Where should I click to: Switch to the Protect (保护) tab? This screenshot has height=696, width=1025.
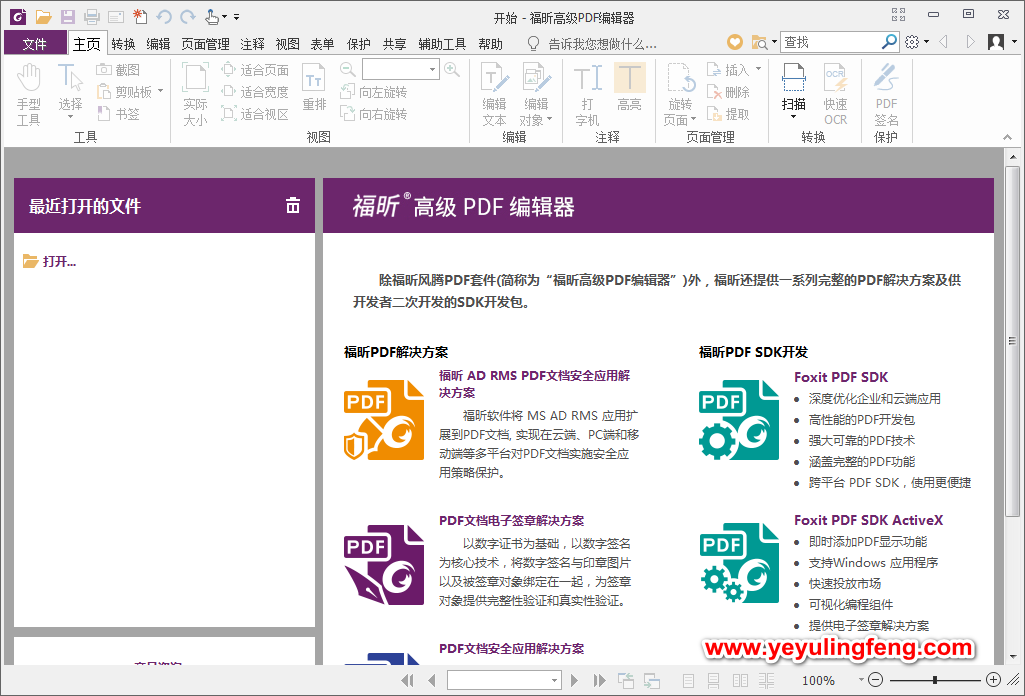tap(358, 44)
